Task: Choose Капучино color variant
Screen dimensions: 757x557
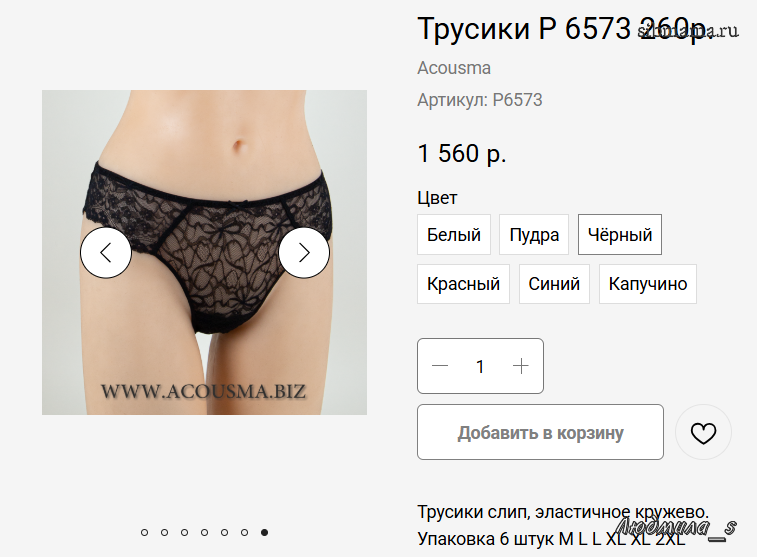Action: click(x=648, y=284)
